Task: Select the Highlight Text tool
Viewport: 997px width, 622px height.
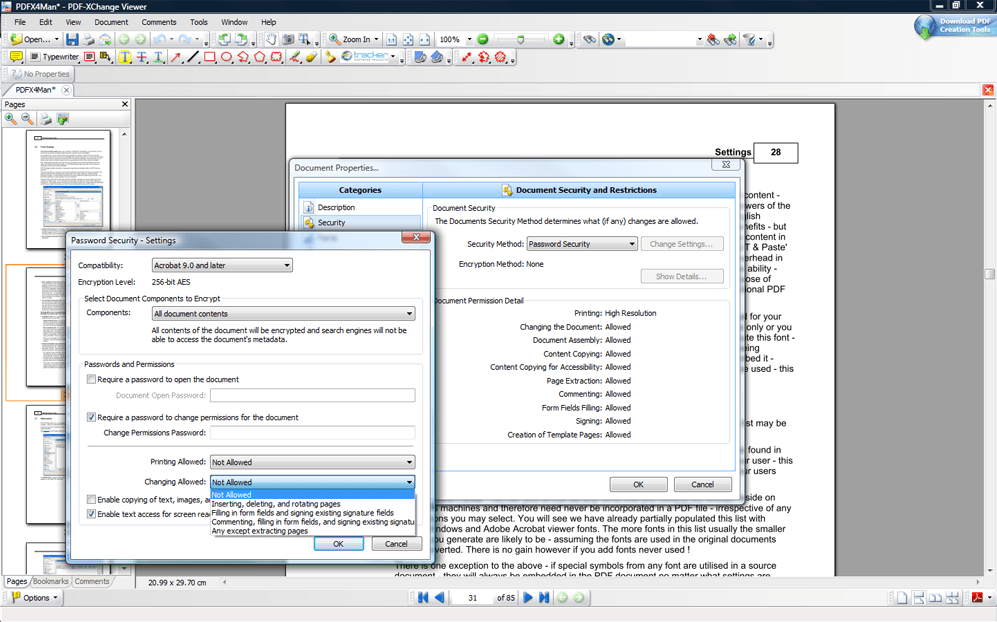Action: [123, 56]
